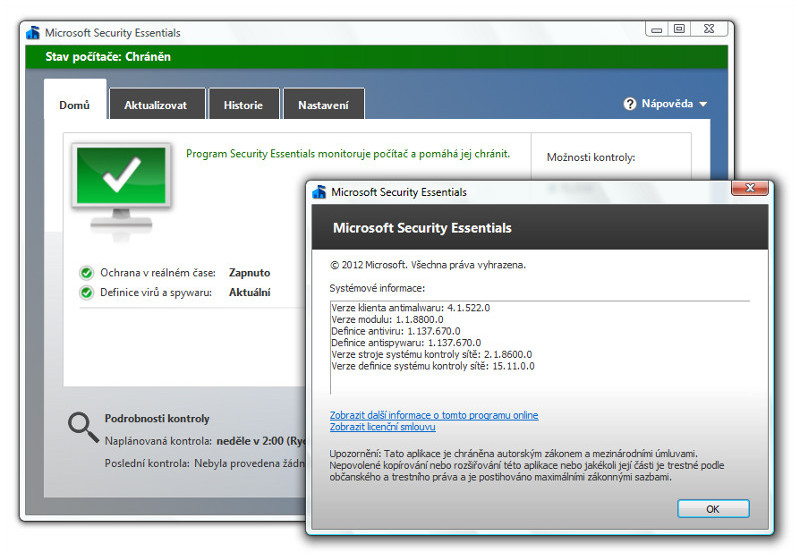Click the Stav počítače: Chráněn status bar
Image resolution: width=800 pixels, height=560 pixels.
click(377, 57)
